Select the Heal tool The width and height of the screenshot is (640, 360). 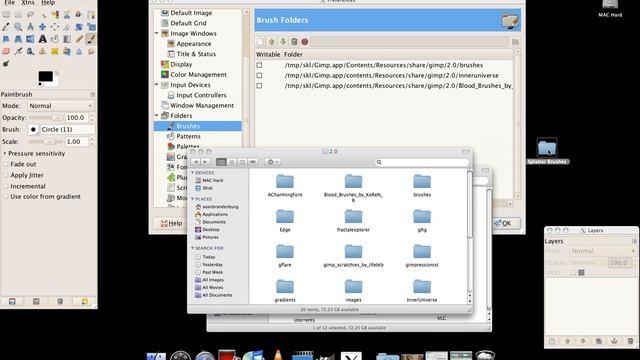pos(55,51)
